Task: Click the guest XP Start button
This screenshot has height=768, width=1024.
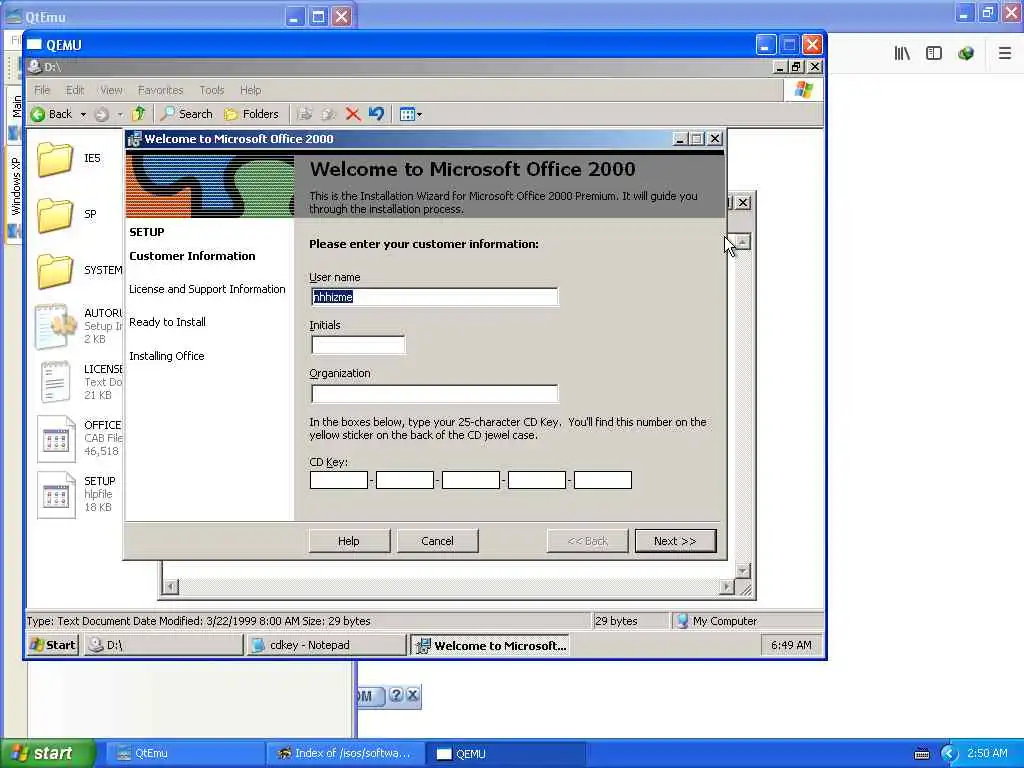Action: (53, 645)
